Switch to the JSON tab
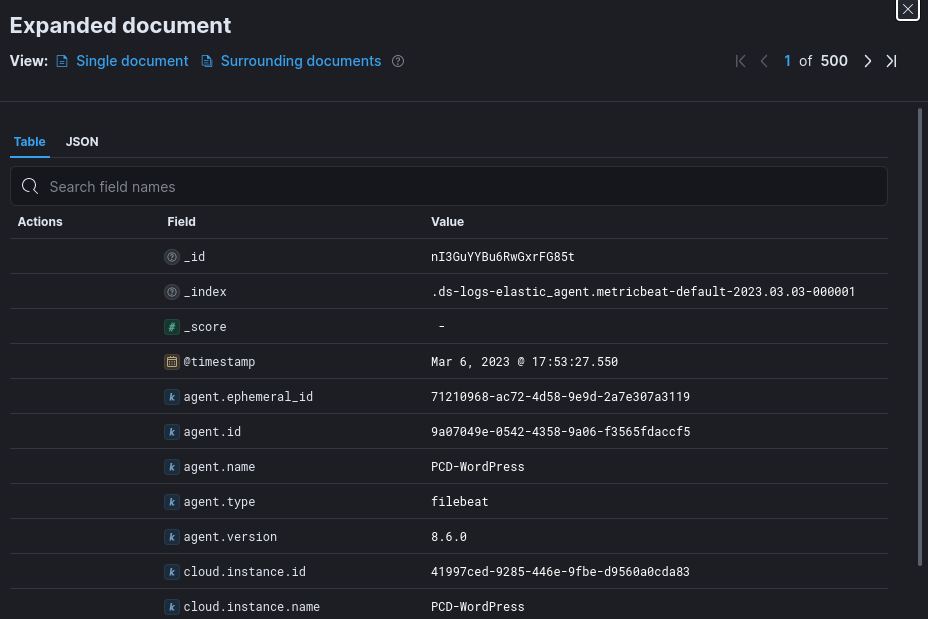 82,142
